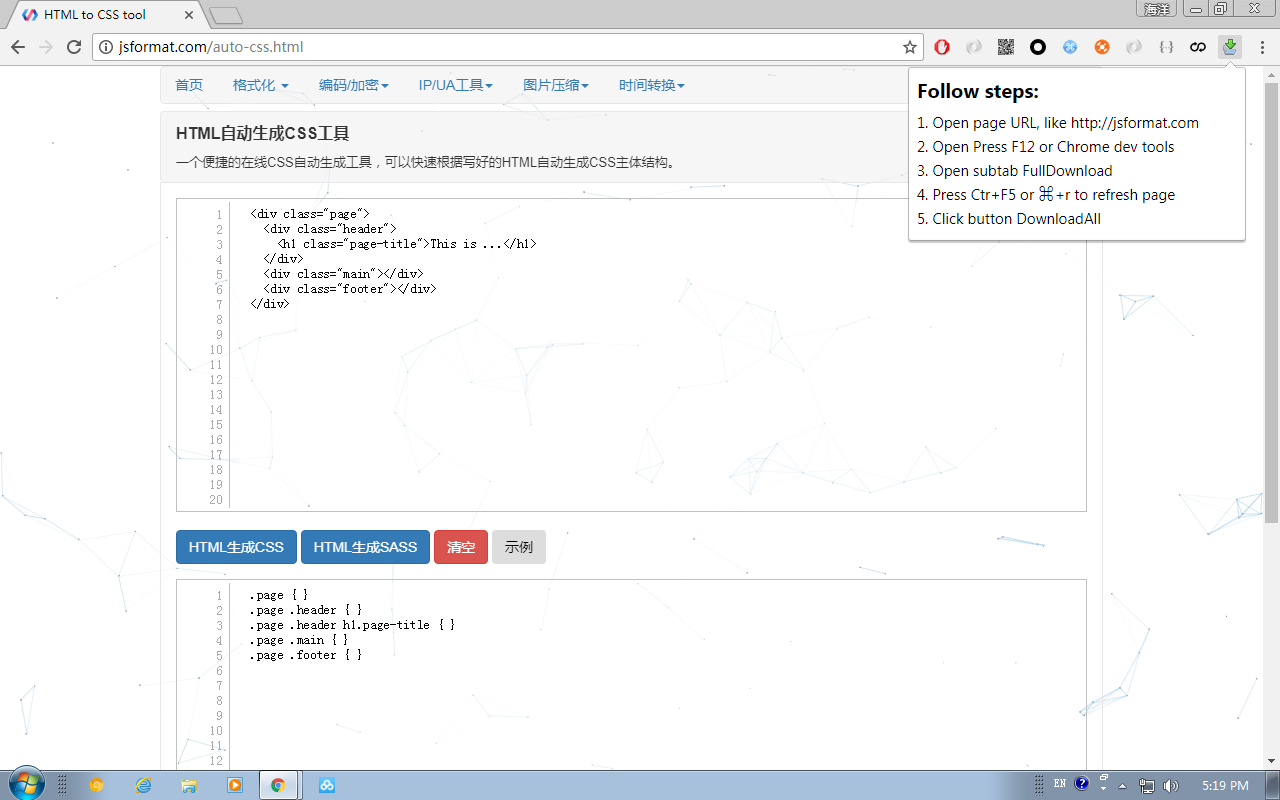Select 首页 in the navigation bar
The height and width of the screenshot is (800, 1280).
pyautogui.click(x=189, y=85)
